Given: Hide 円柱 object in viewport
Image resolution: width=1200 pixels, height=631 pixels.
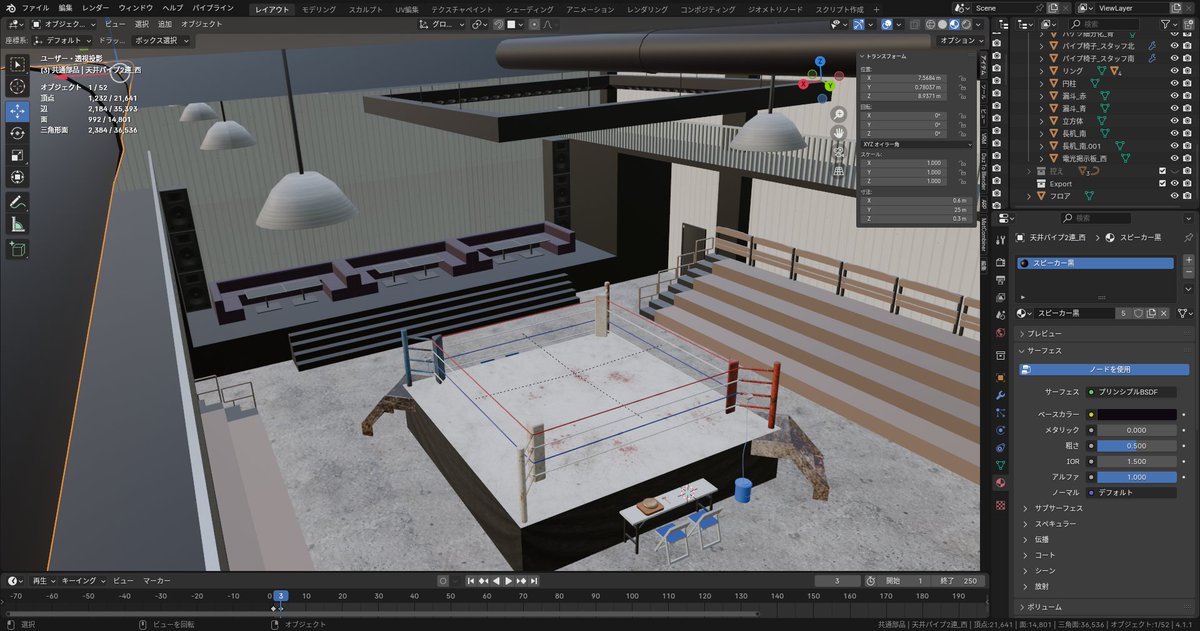Looking at the screenshot, I should pyautogui.click(x=1174, y=83).
